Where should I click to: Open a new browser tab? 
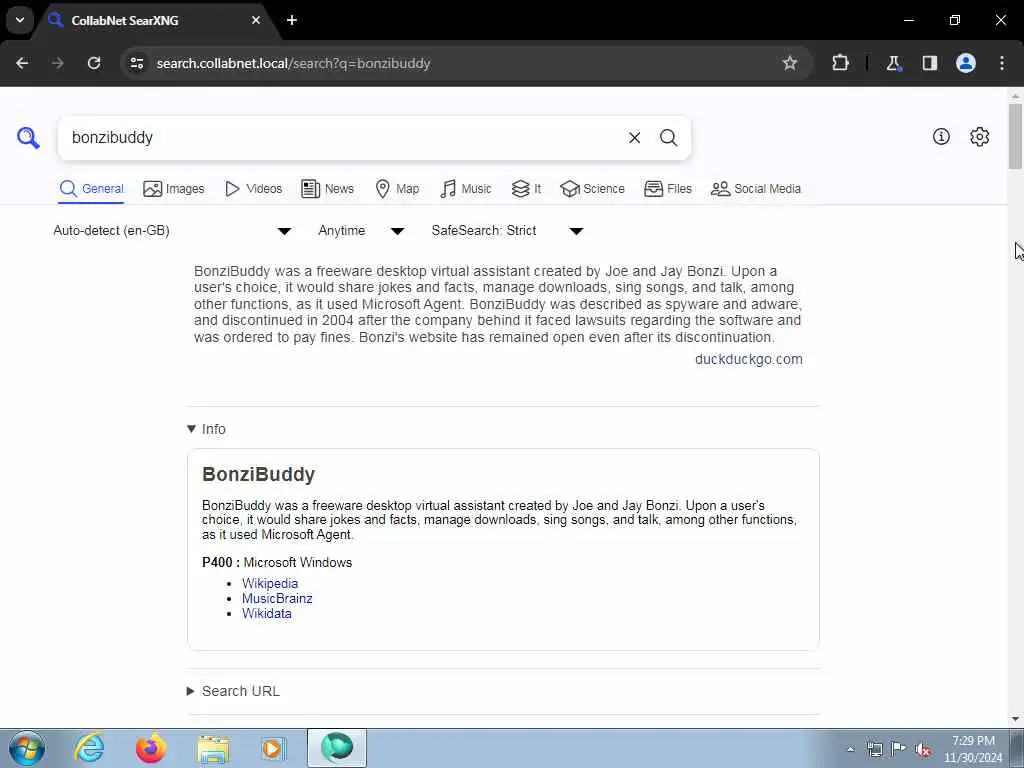click(x=292, y=20)
